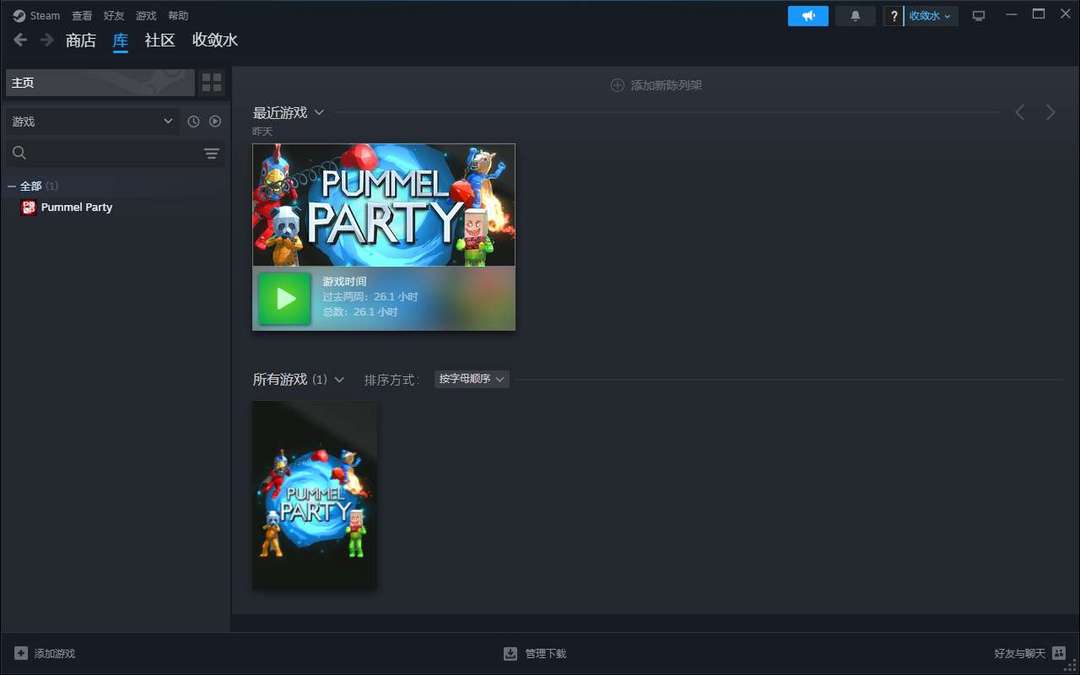Select Pummel Party name in game list
Image resolution: width=1080 pixels, height=675 pixels.
coord(76,207)
